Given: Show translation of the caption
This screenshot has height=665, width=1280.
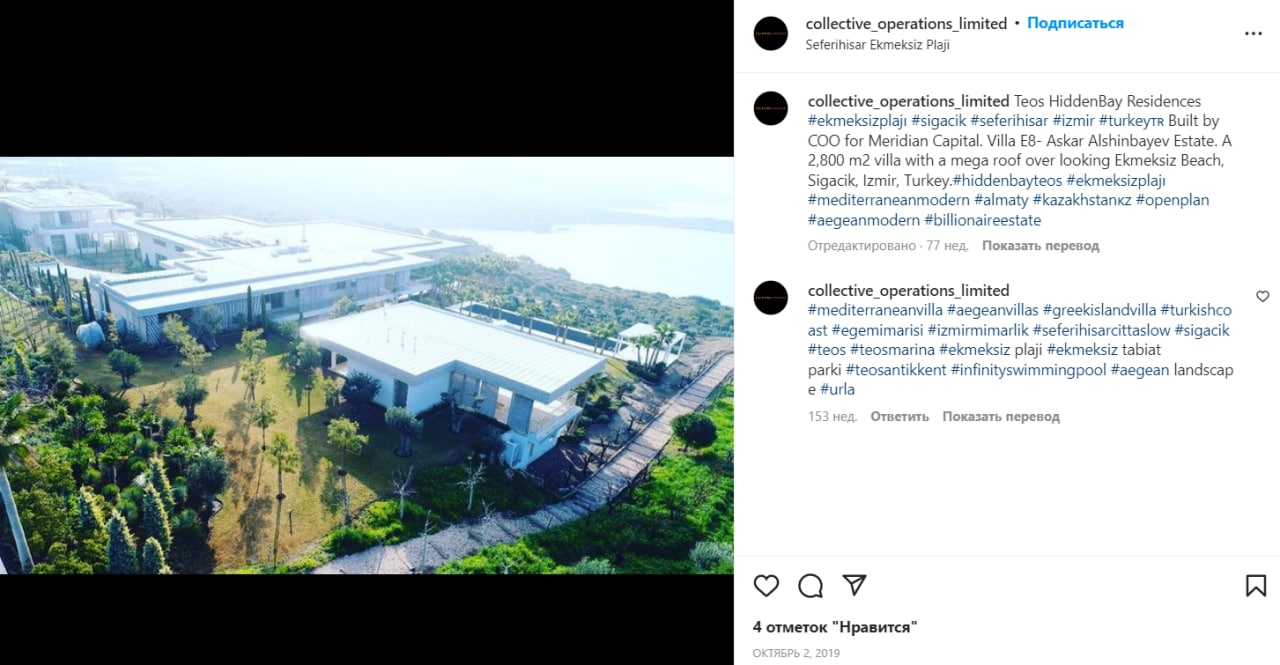Looking at the screenshot, I should 1040,245.
